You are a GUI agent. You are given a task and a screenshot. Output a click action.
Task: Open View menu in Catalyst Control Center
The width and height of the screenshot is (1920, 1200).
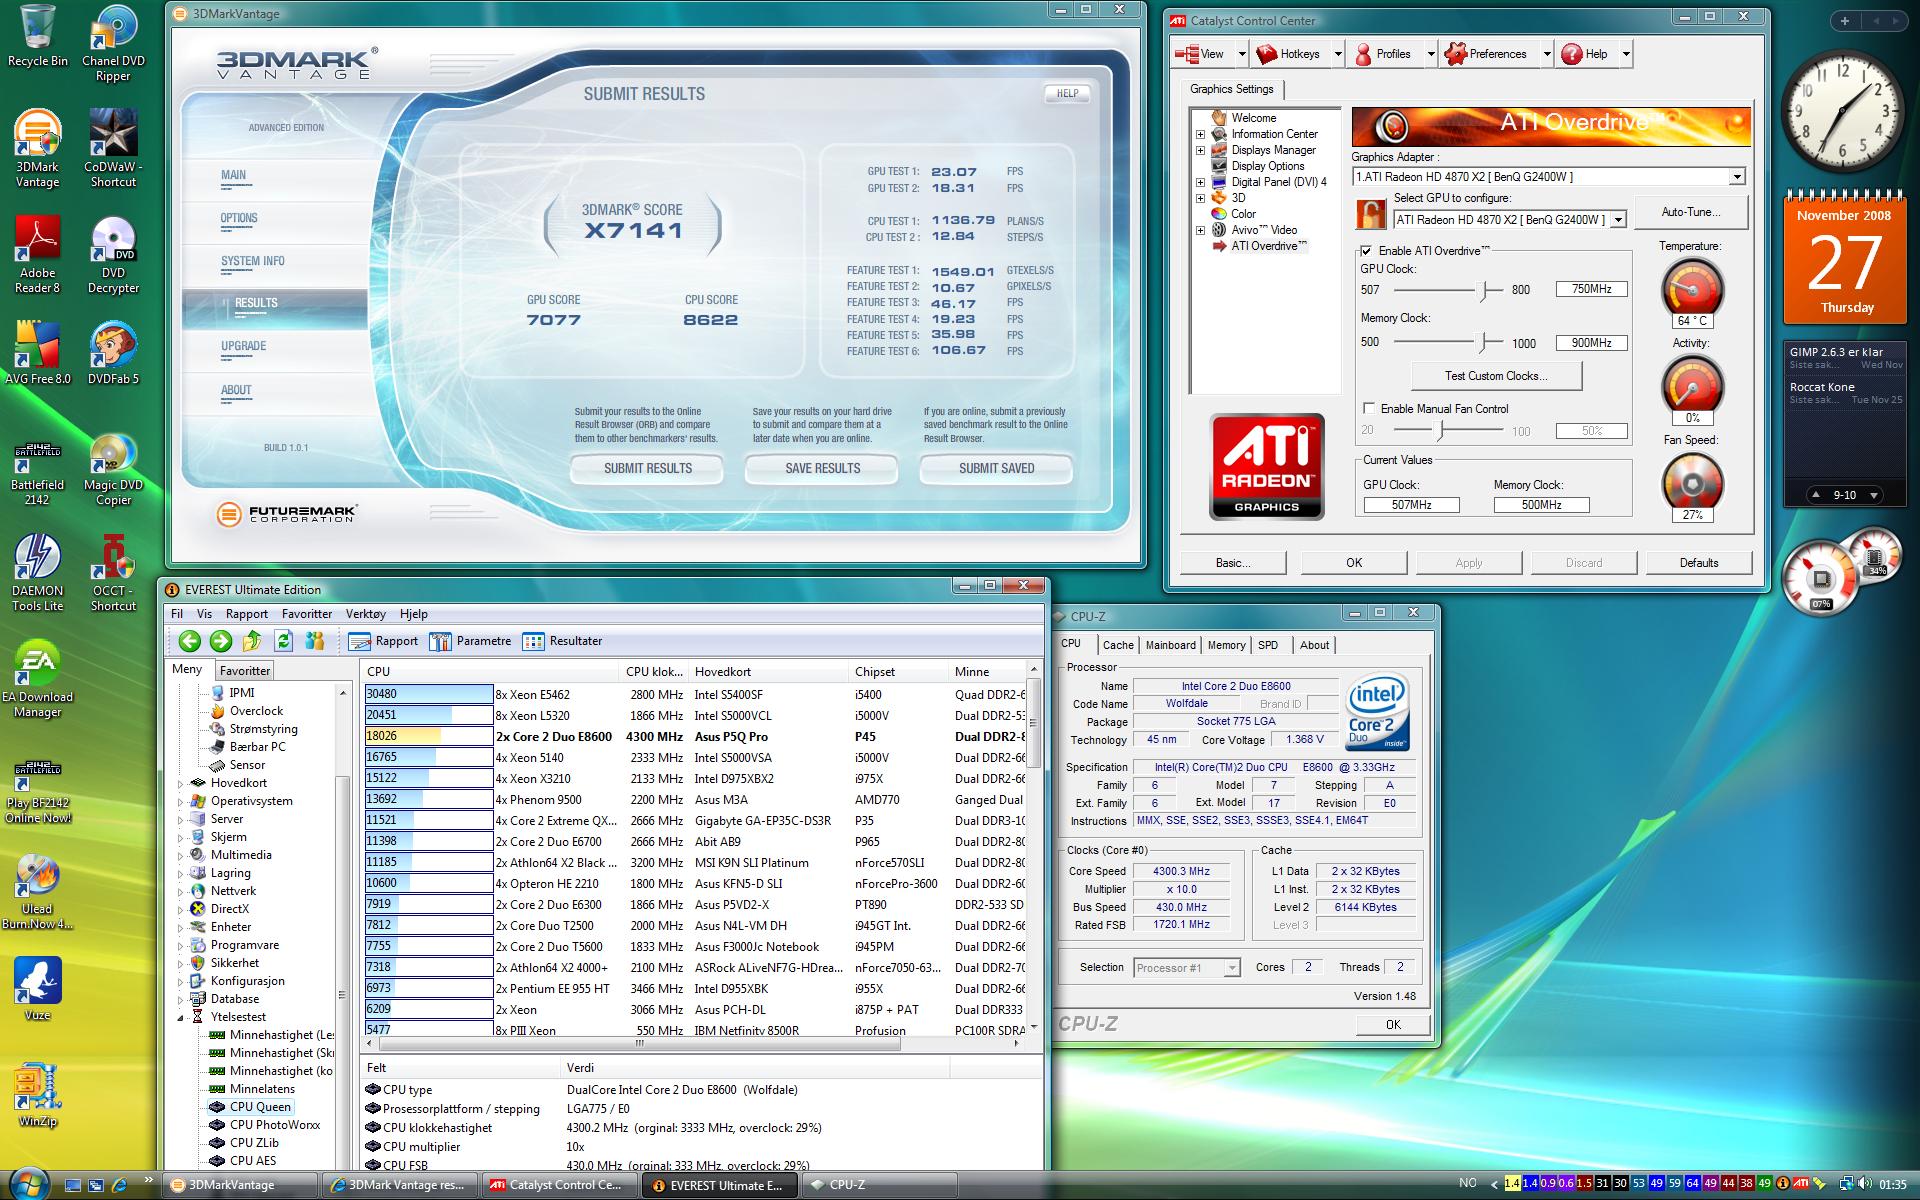[x=1210, y=54]
